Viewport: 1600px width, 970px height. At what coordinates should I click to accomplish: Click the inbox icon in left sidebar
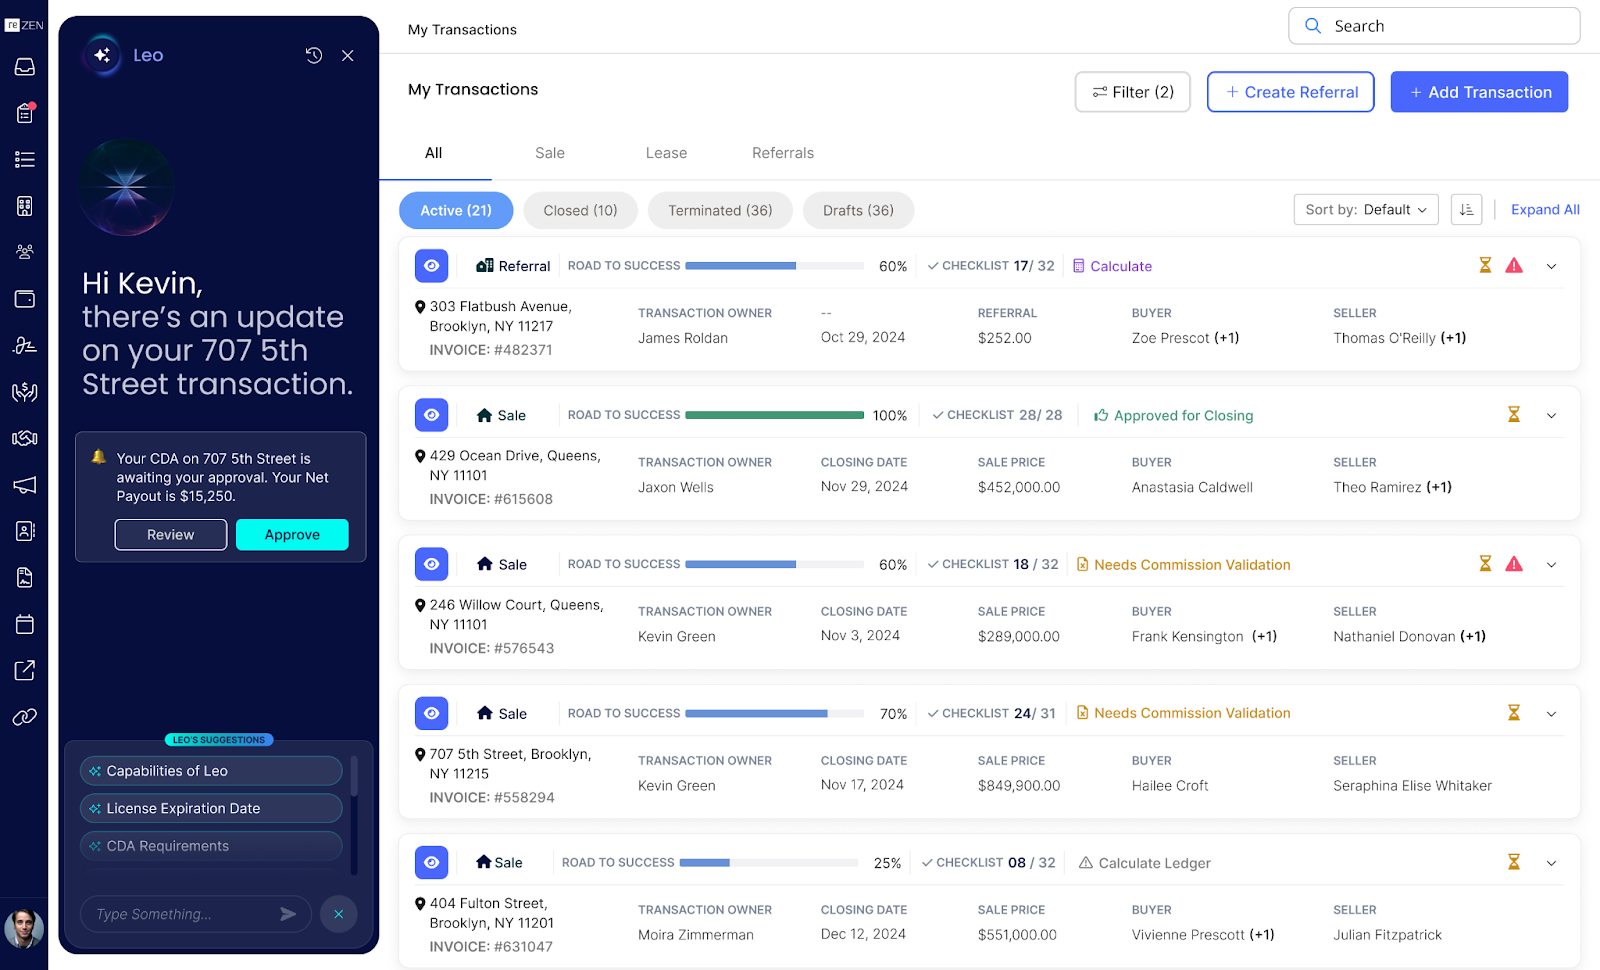tap(25, 67)
